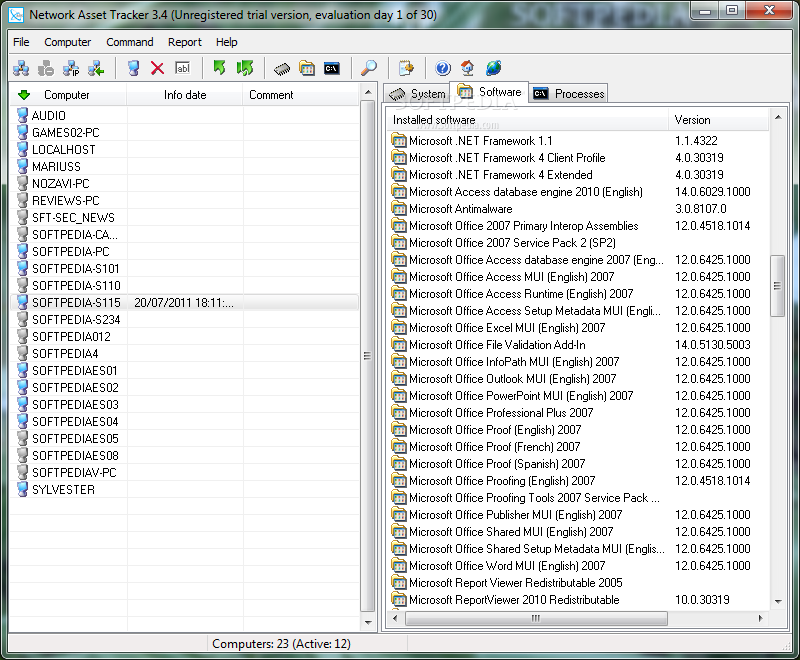Switch to the Processes tab
Screen dimensions: 800x660
568,94
